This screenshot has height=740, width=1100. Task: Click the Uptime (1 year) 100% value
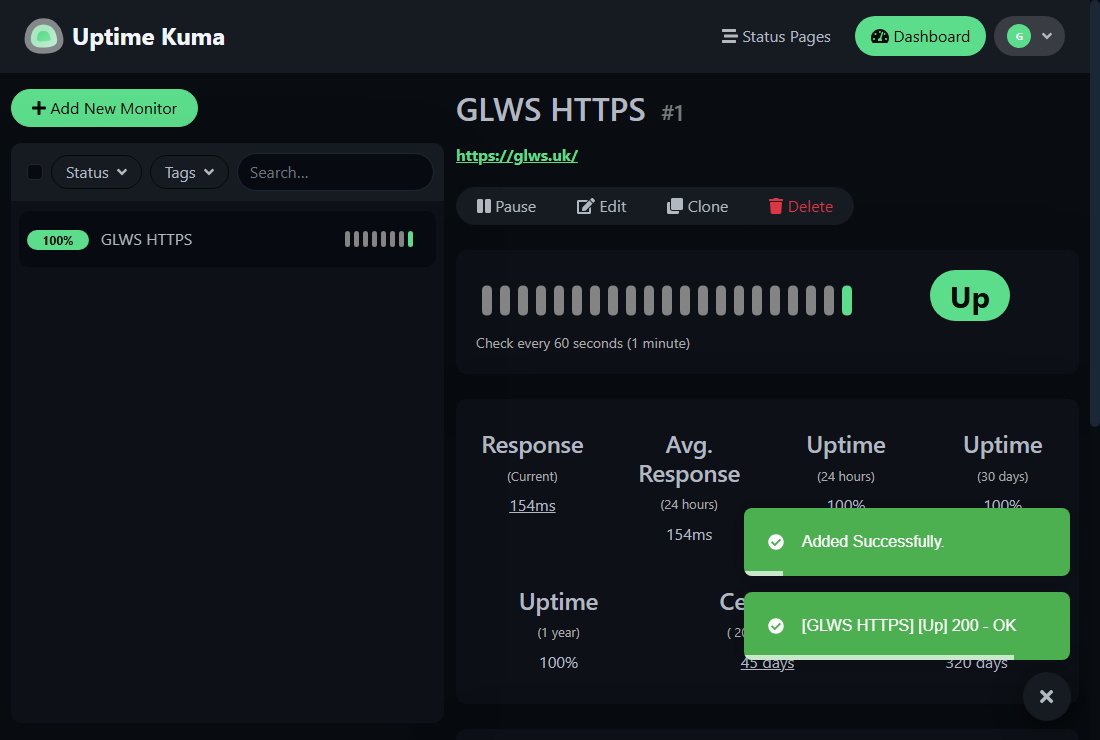(x=558, y=663)
